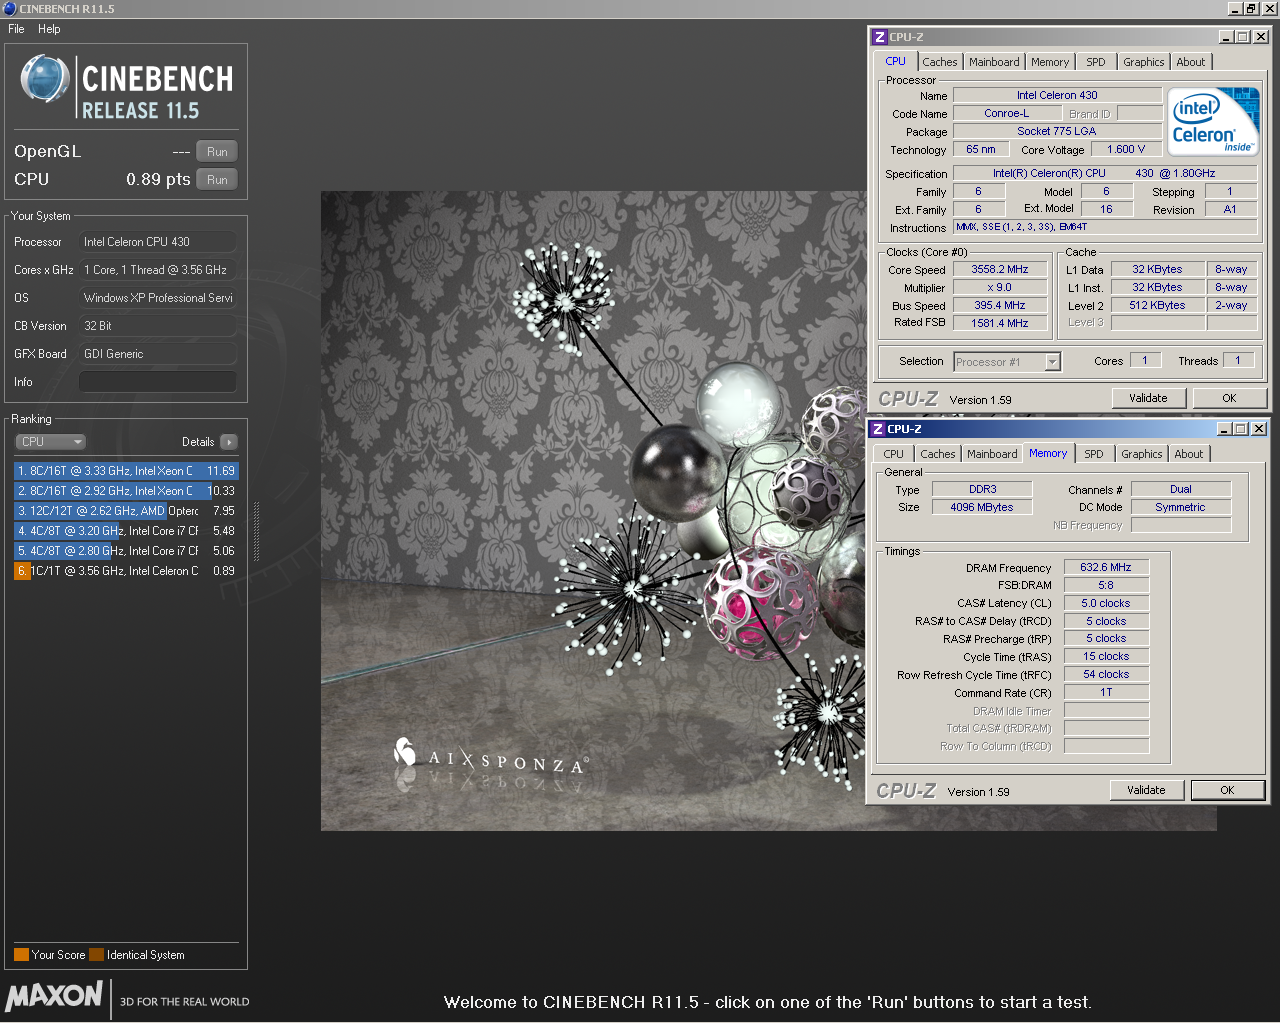Screen dimensions: 1280x1024
Task: Click the Cinebench sphere logo icon
Action: (x=45, y=80)
